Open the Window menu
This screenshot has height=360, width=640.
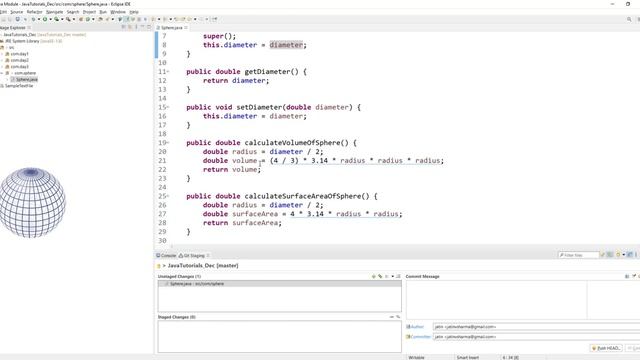click(x=118, y=12)
